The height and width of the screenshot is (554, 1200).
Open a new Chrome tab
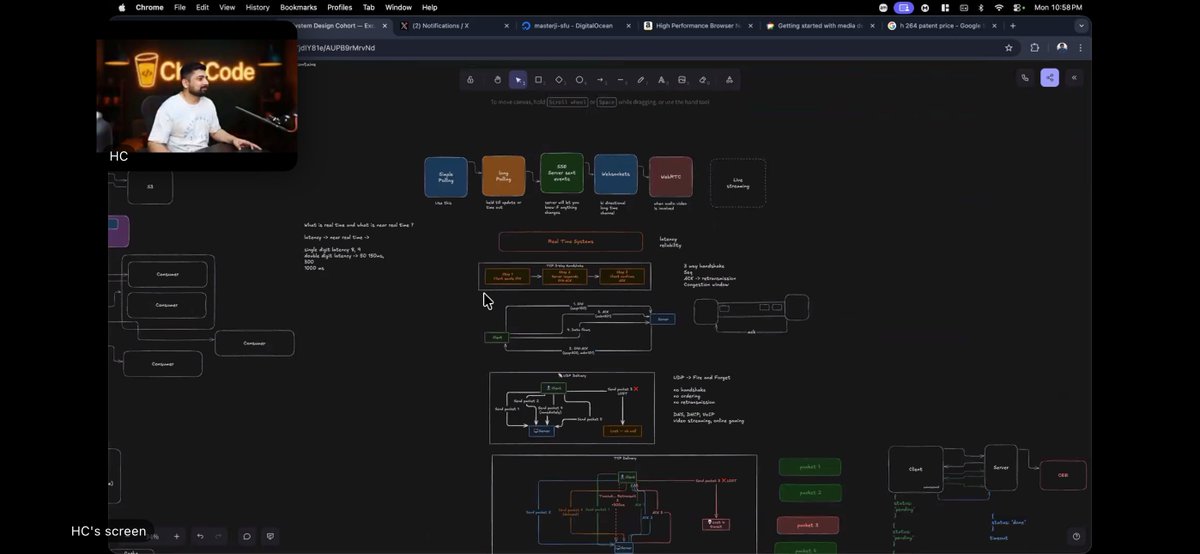[1013, 26]
